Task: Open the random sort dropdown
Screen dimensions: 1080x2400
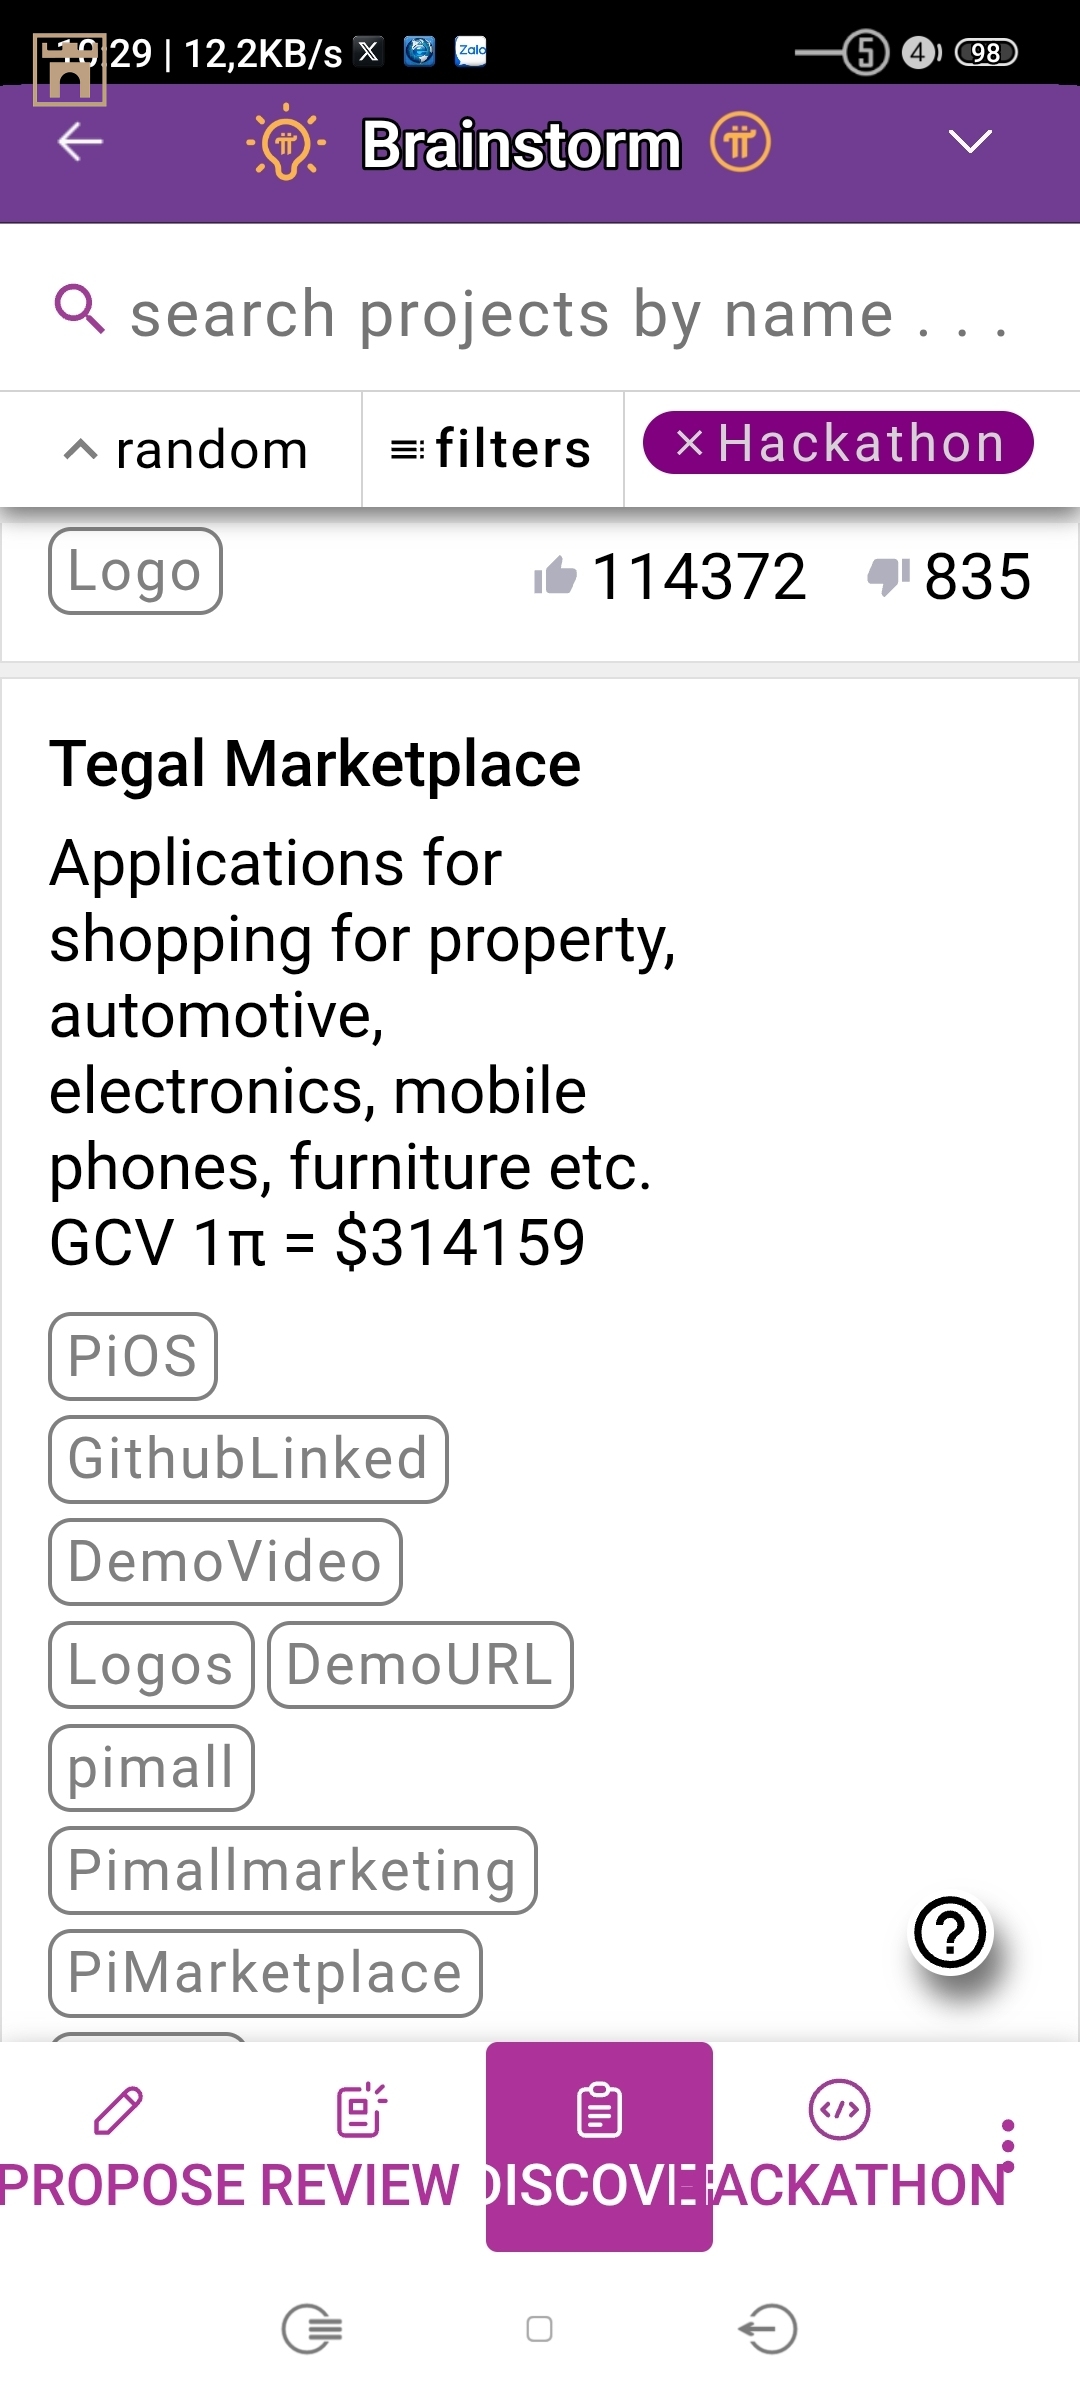Action: pyautogui.click(x=186, y=450)
